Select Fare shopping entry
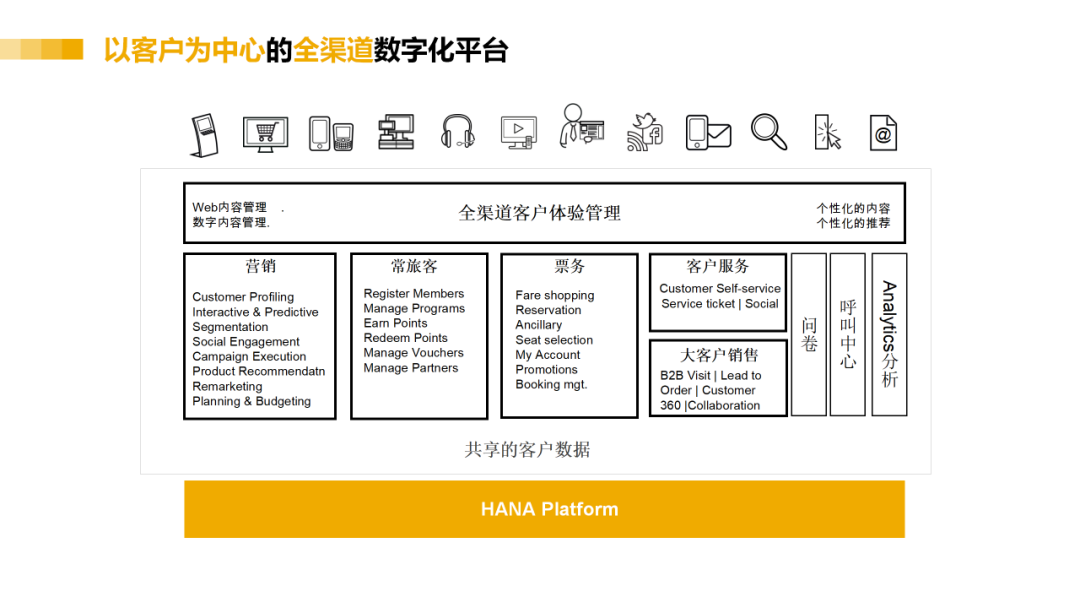Viewport: 1080px width, 608px height. pos(555,295)
